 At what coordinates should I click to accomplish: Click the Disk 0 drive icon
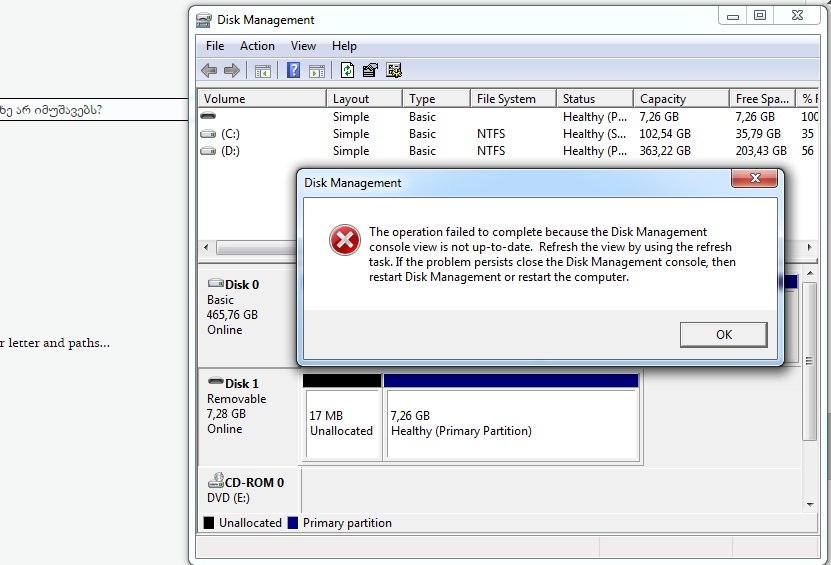(x=216, y=282)
